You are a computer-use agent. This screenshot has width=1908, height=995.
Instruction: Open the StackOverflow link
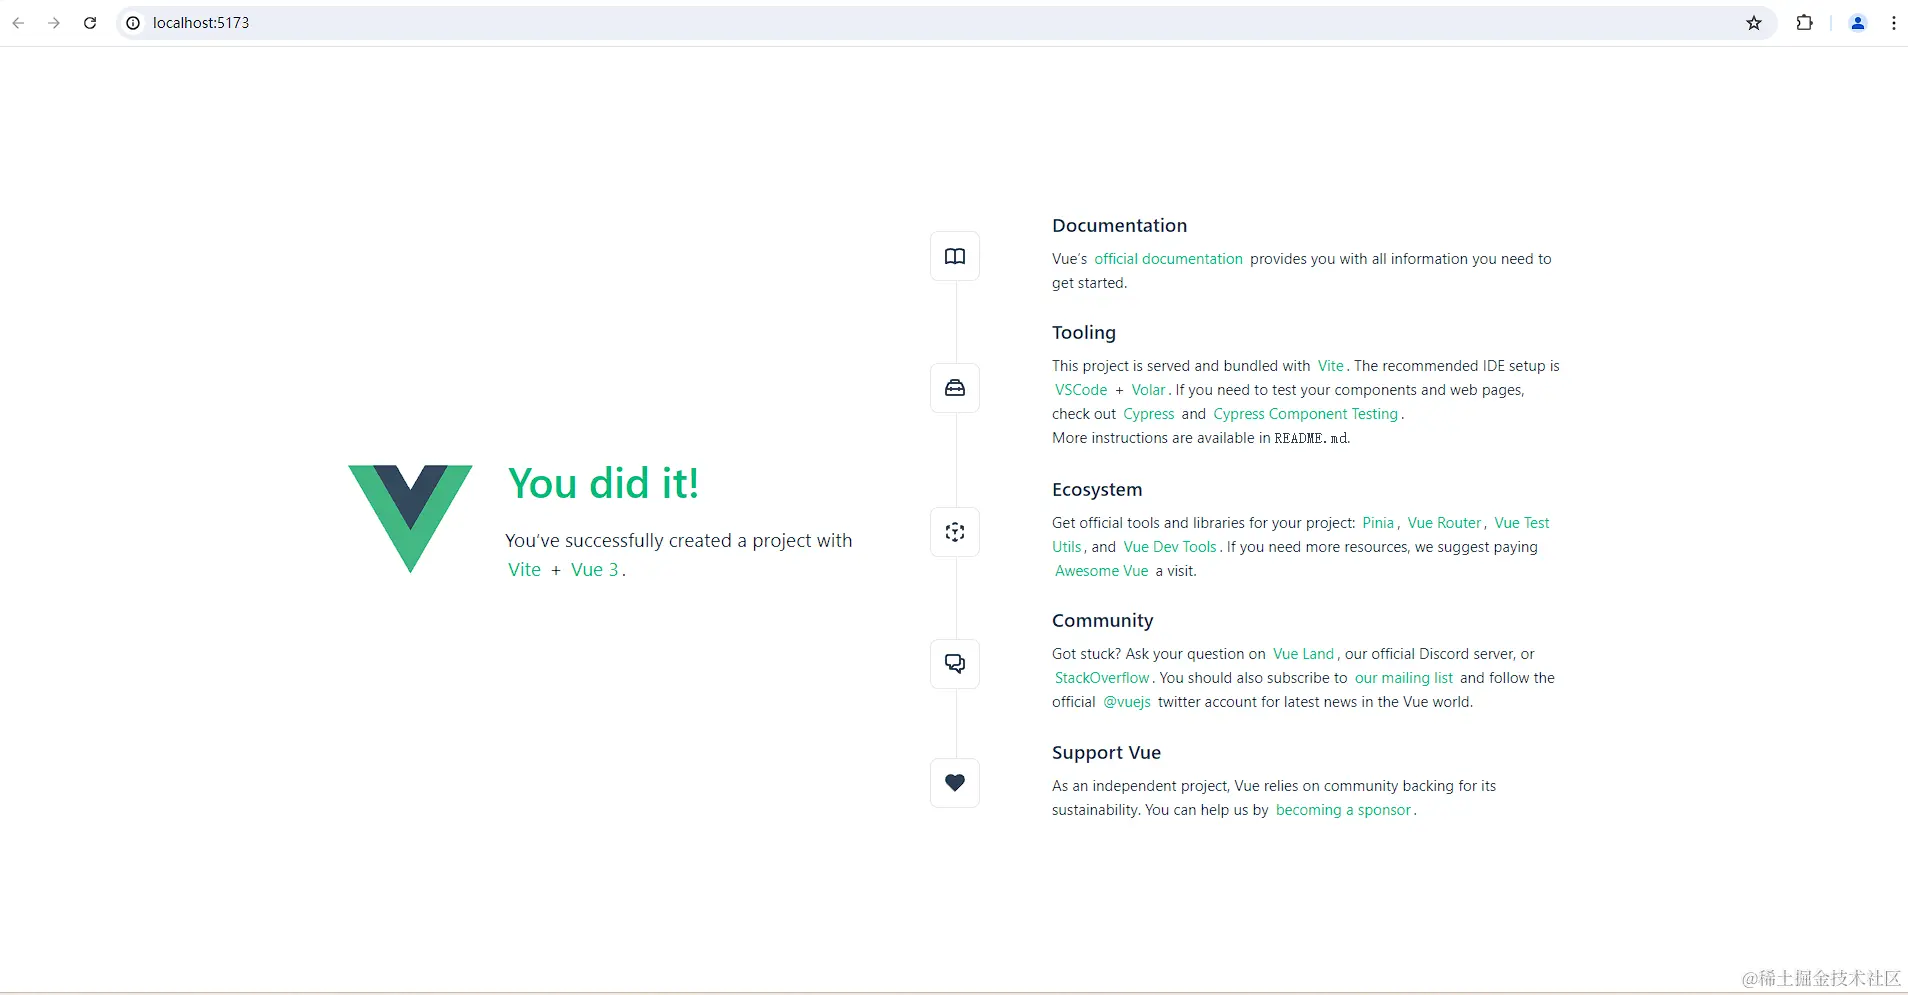(1102, 678)
